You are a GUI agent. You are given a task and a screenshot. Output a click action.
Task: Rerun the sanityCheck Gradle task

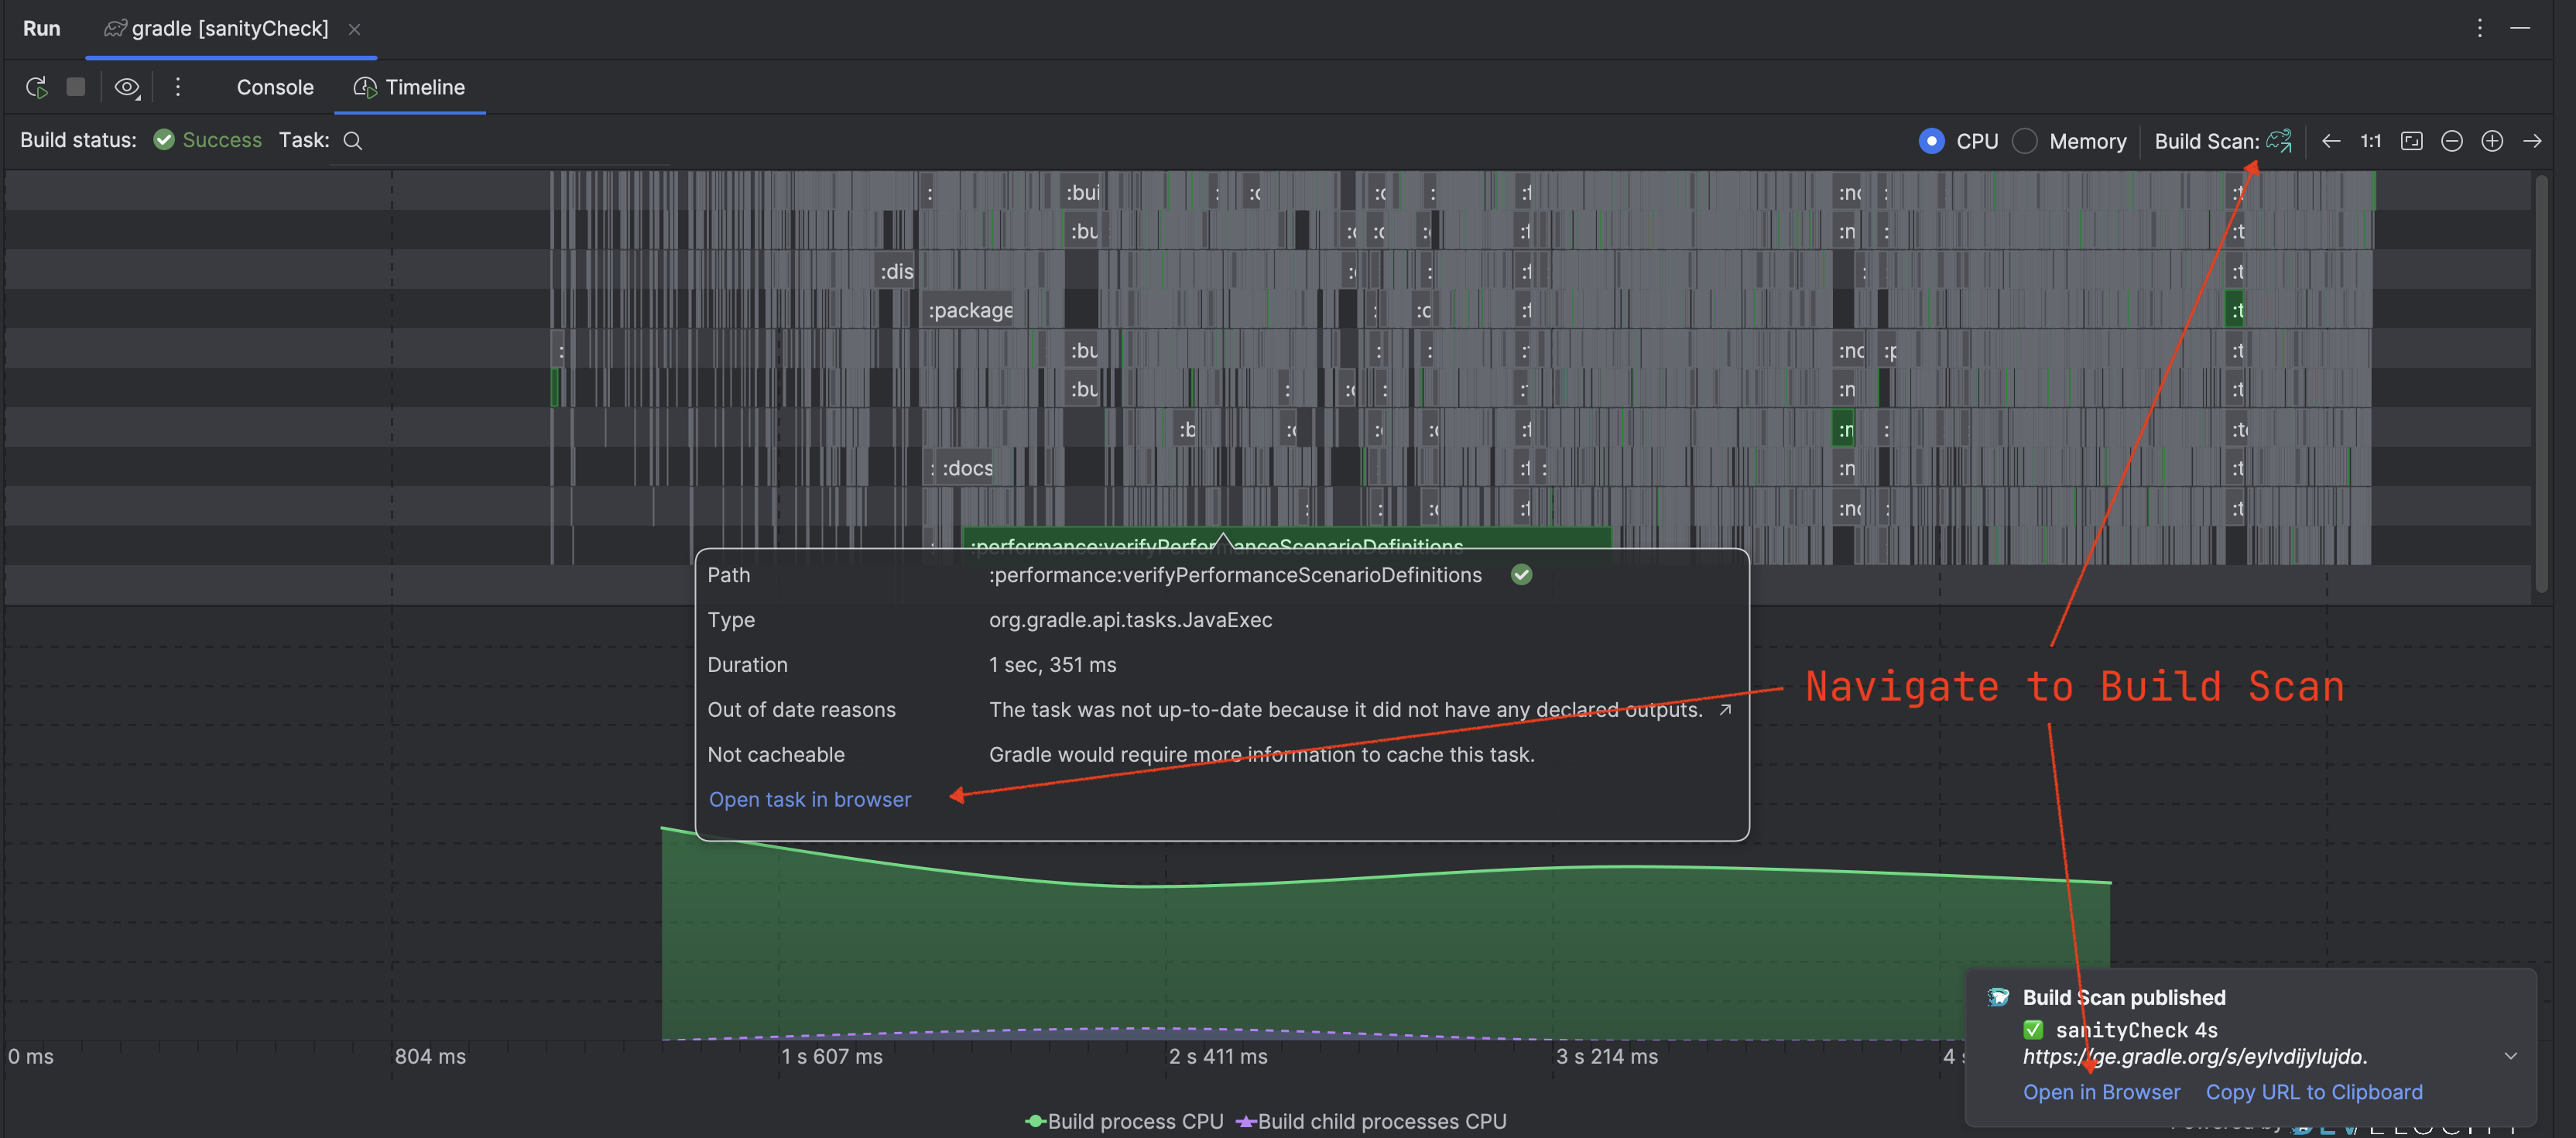click(36, 87)
